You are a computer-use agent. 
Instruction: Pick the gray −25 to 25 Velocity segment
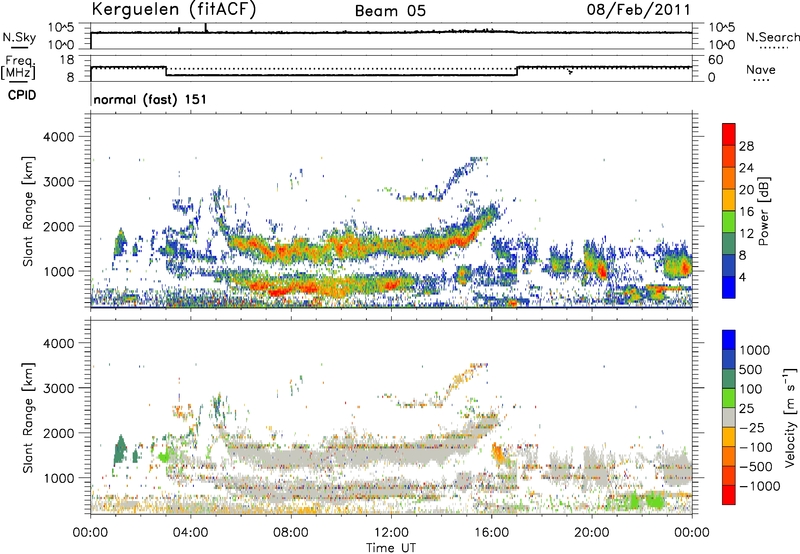pos(729,417)
